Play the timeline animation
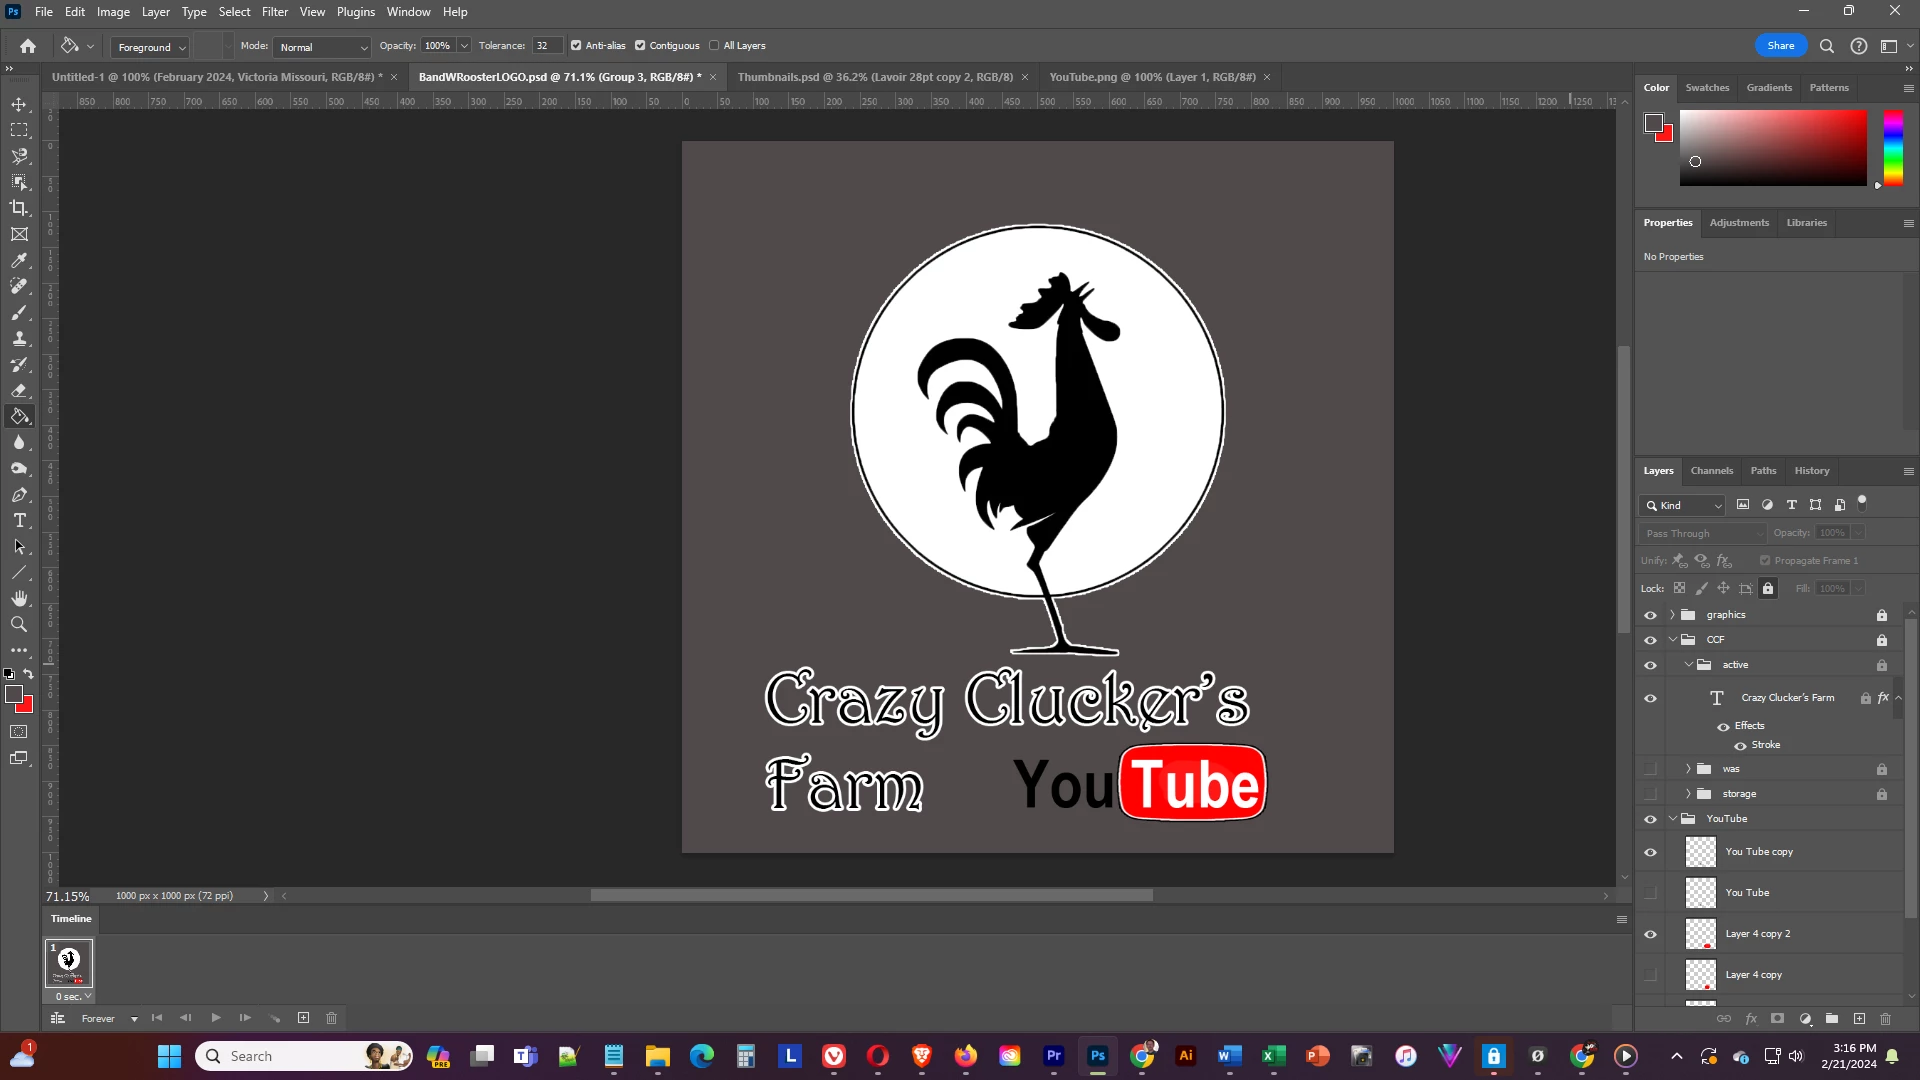The height and width of the screenshot is (1080, 1920). pyautogui.click(x=216, y=1018)
